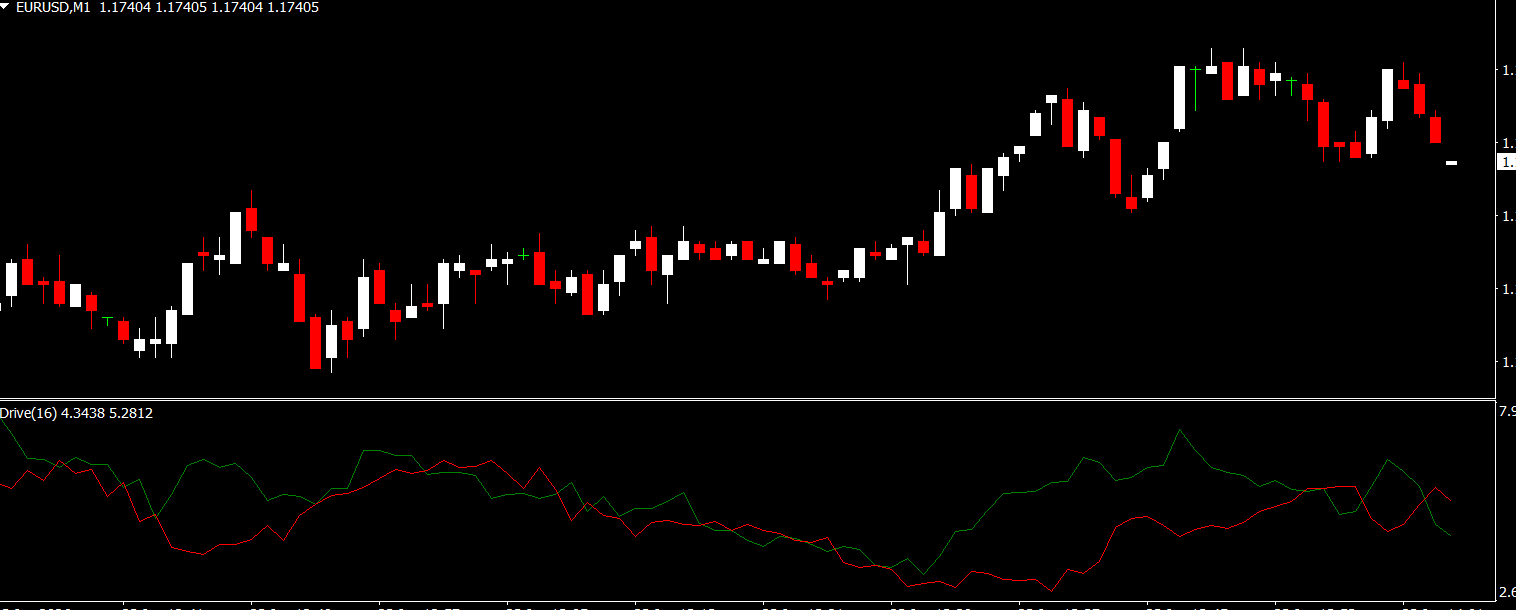Image resolution: width=1516 pixels, height=610 pixels.
Task: Click the 2.6 value on indicator scale
Action: pyautogui.click(x=1506, y=590)
